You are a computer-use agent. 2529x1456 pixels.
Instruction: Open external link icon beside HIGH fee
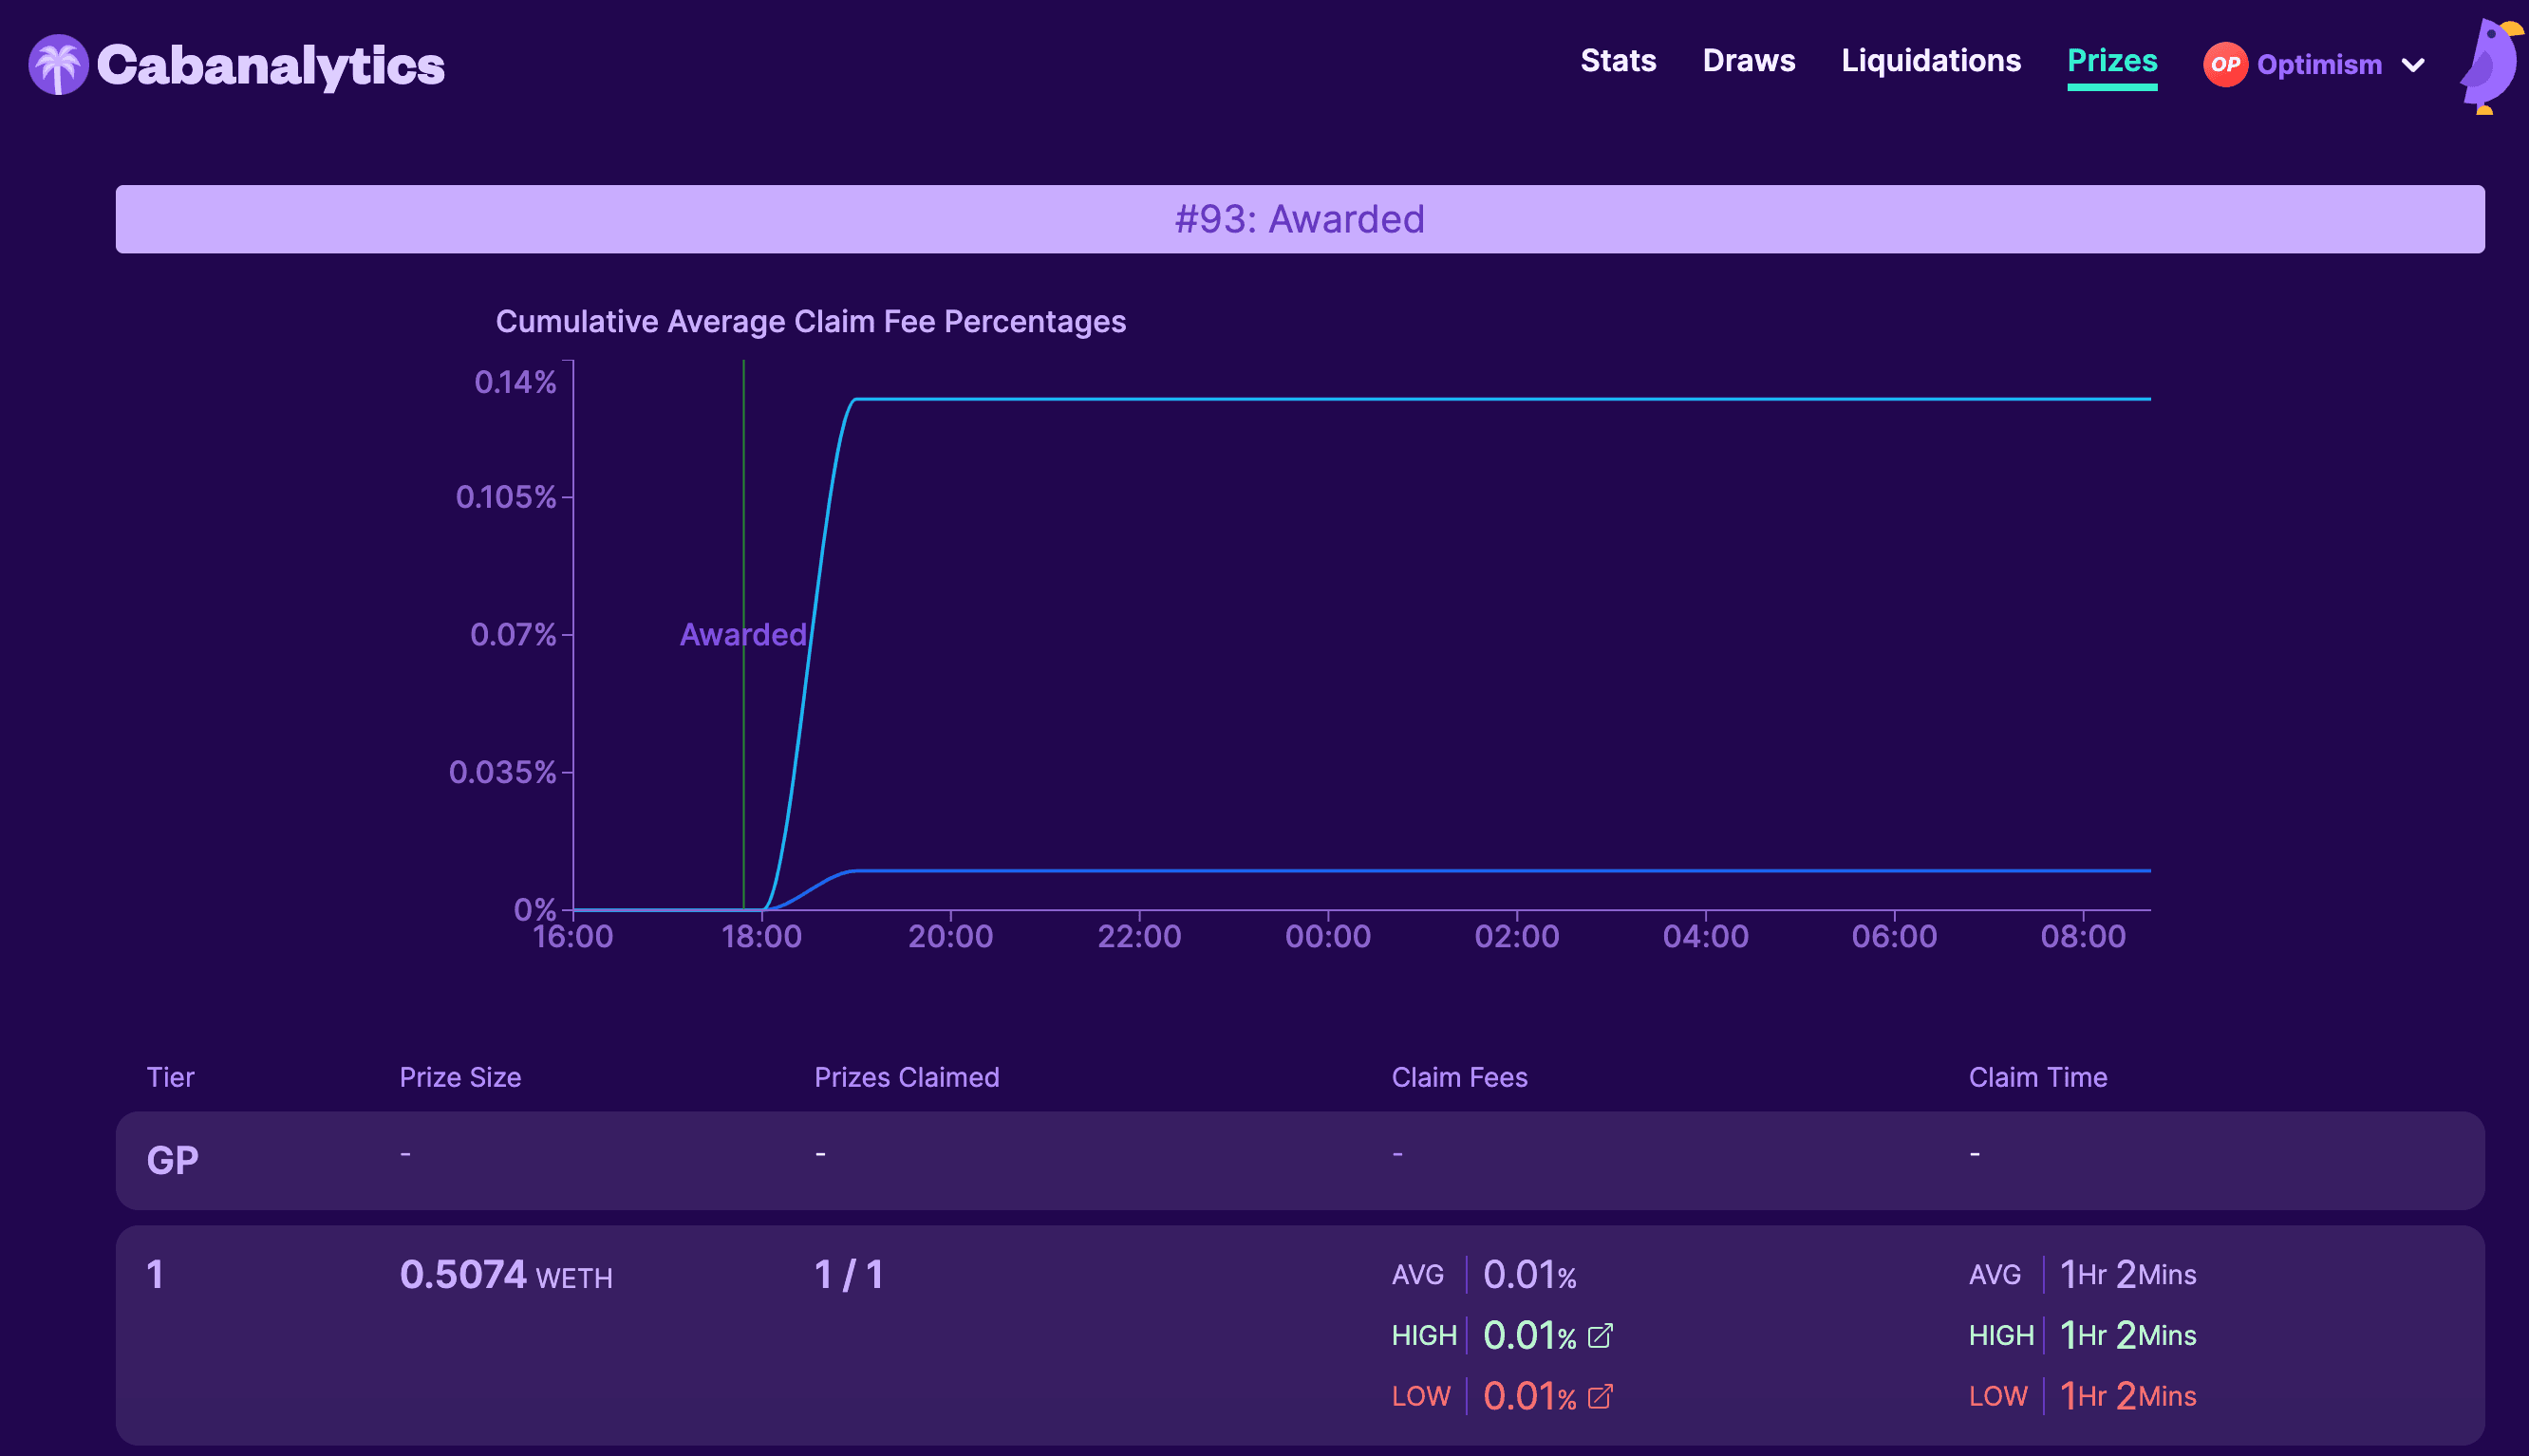click(x=1600, y=1336)
